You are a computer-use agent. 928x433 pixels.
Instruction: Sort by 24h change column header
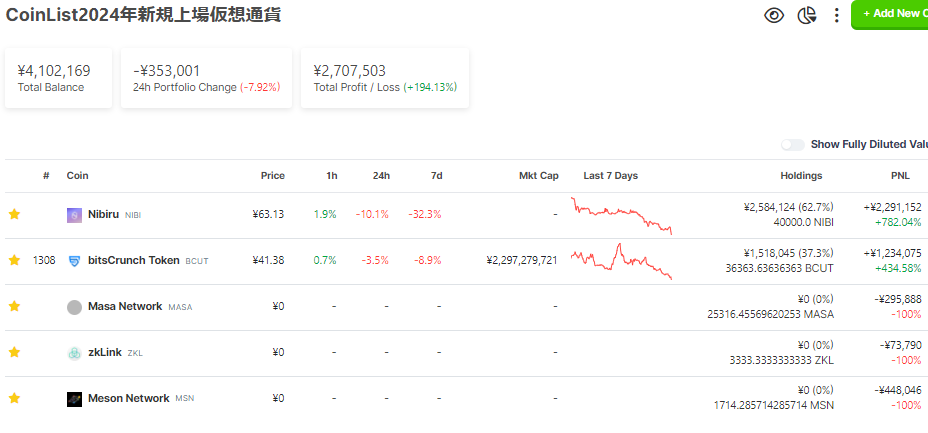tap(381, 176)
